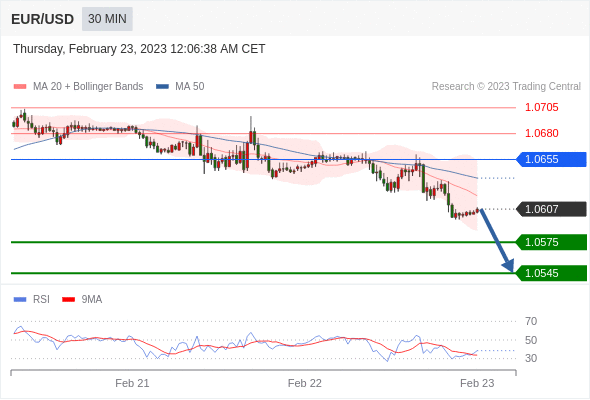The image size is (590, 400).
Task: Select the 1.0545 green target tag
Action: [x=551, y=273]
